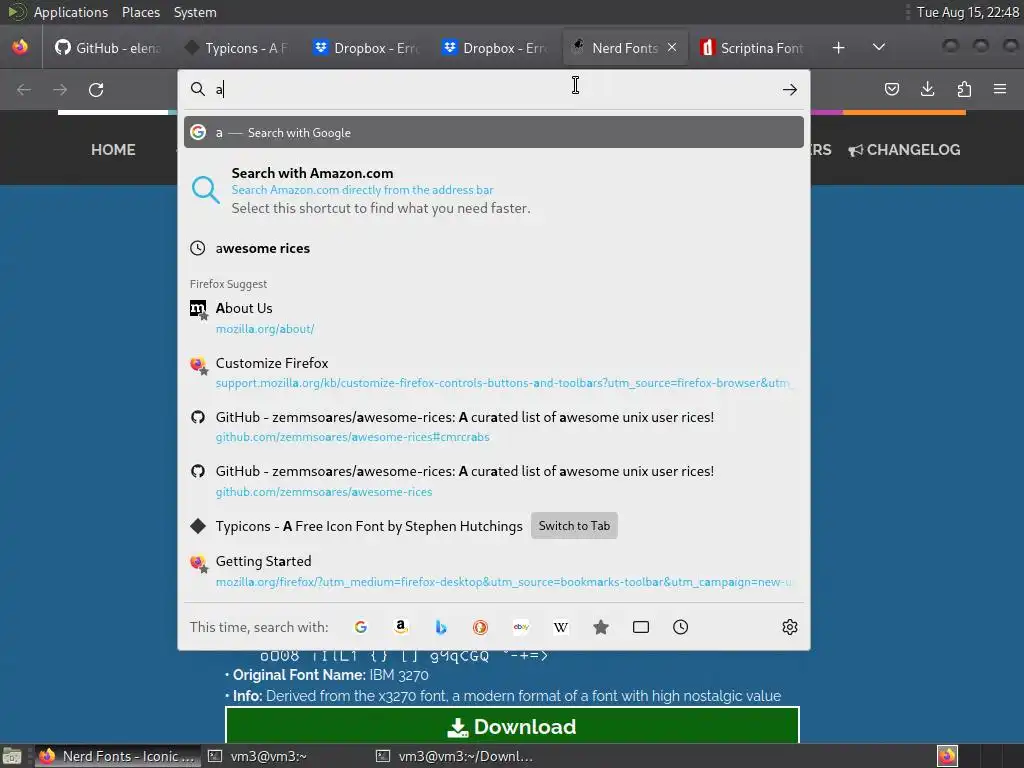Screen dimensions: 1024x768
Task: Click into the address bar text field
Action: pos(494,89)
